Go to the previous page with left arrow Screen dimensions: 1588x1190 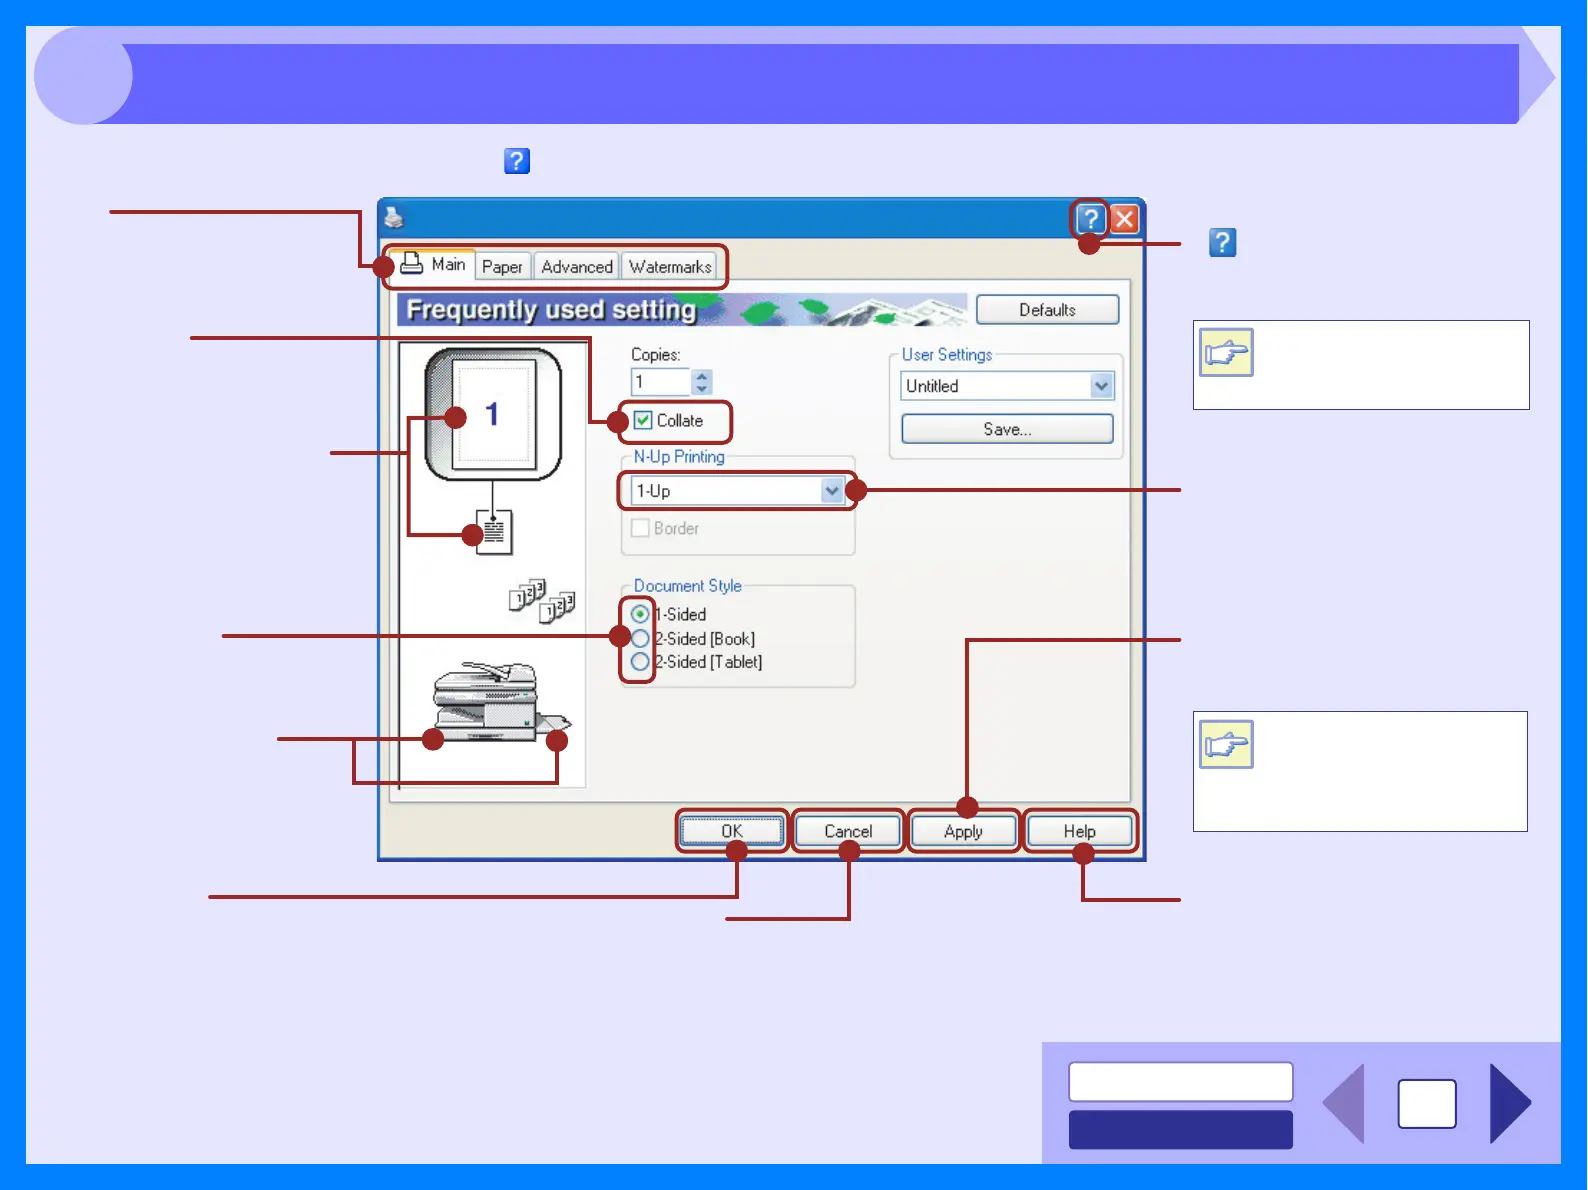(1343, 1103)
